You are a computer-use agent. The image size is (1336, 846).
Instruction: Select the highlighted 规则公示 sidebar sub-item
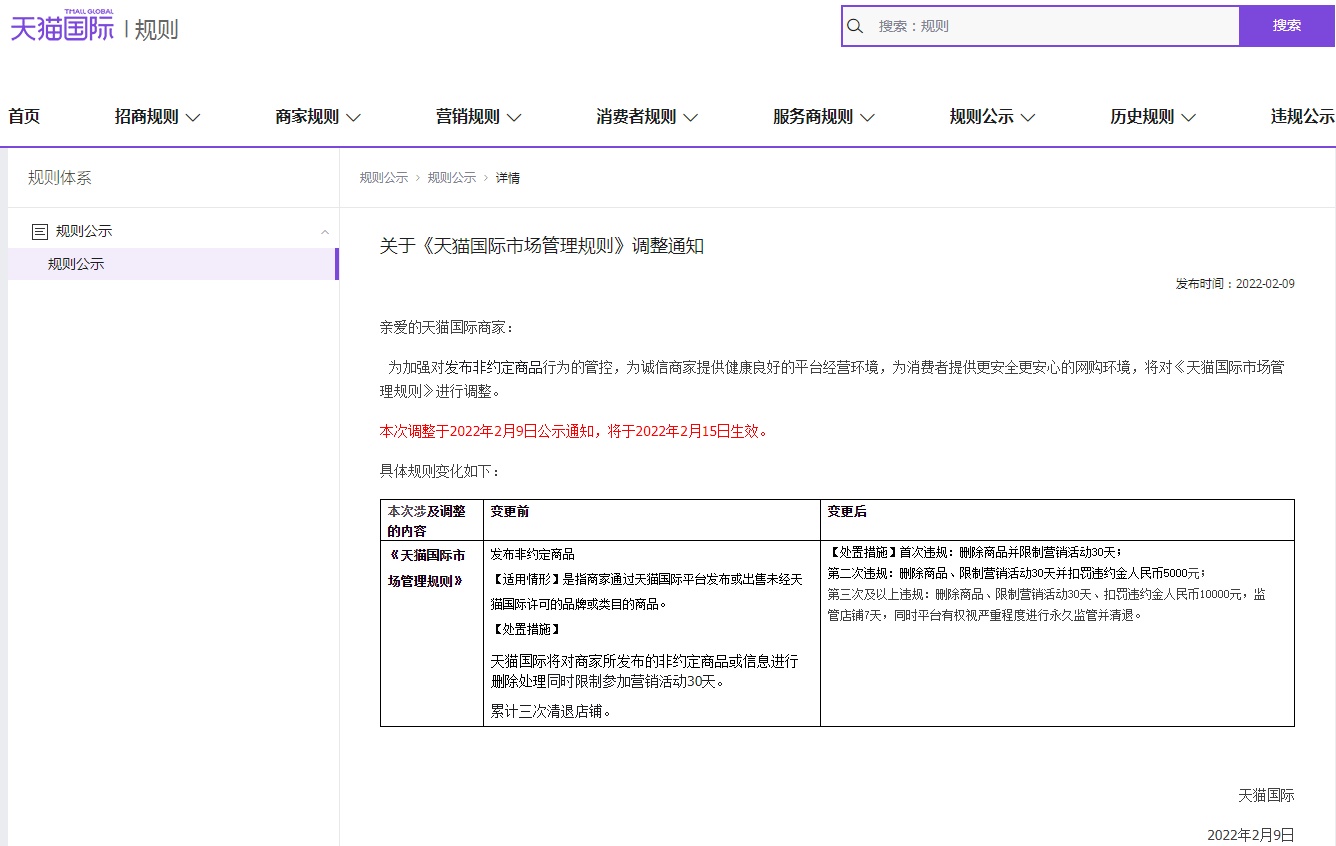click(x=173, y=264)
